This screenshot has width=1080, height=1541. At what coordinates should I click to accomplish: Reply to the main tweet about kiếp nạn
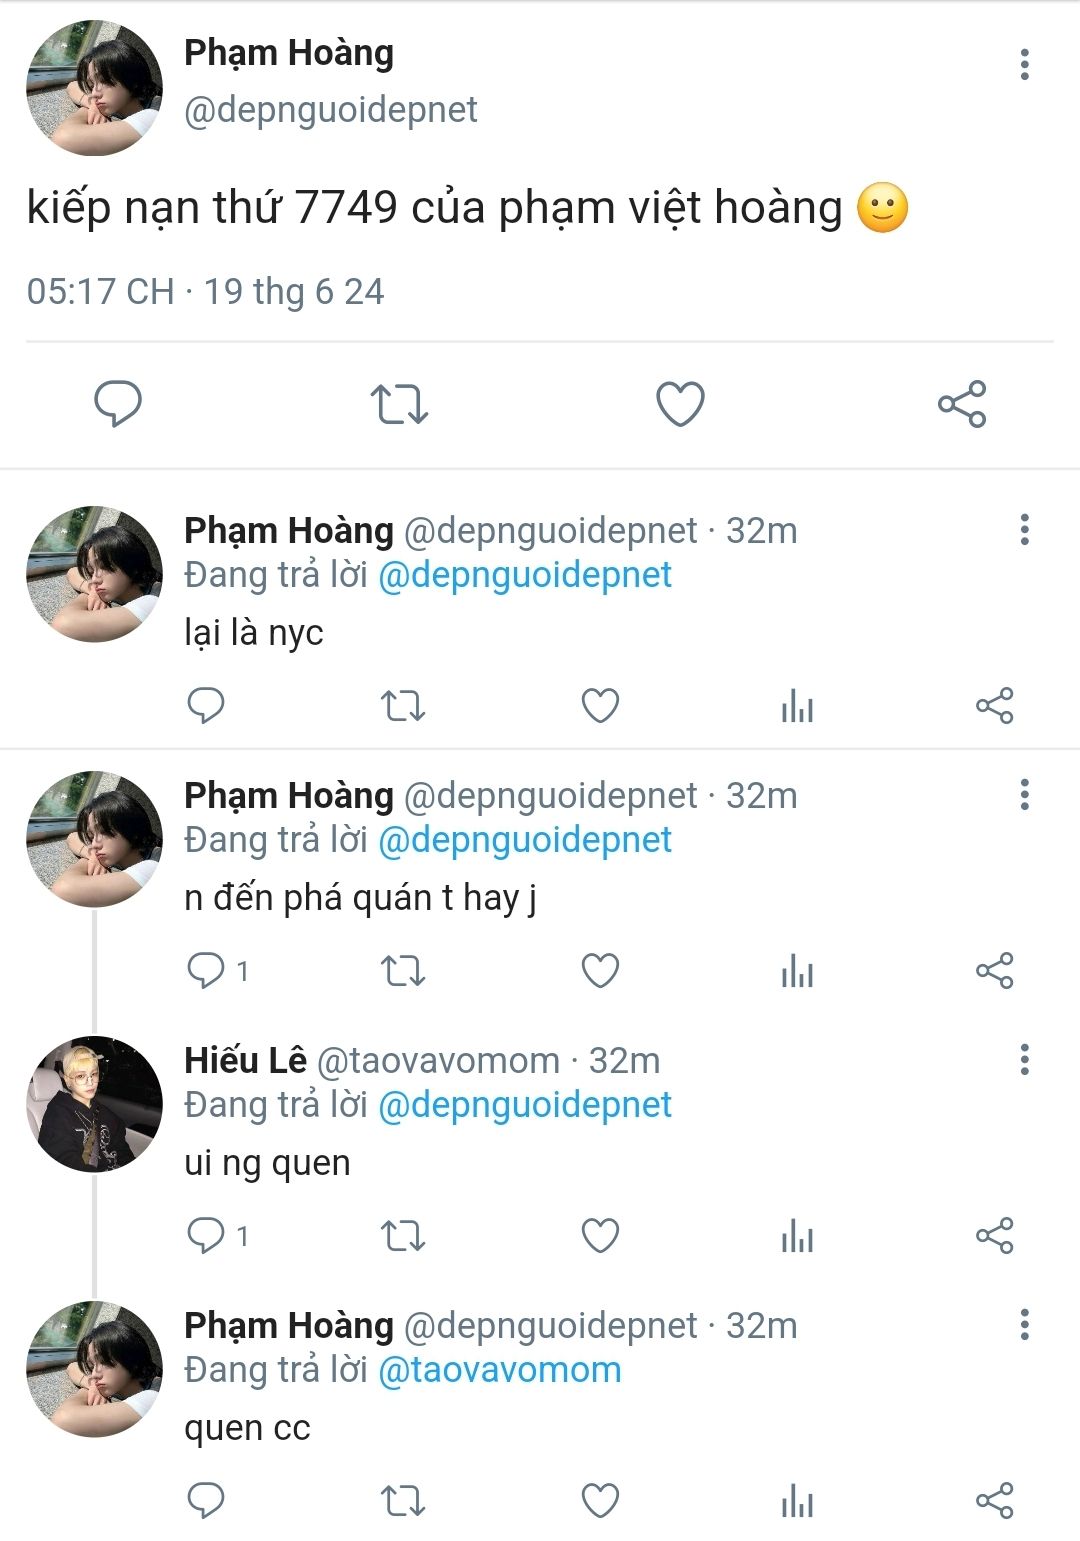(x=118, y=404)
